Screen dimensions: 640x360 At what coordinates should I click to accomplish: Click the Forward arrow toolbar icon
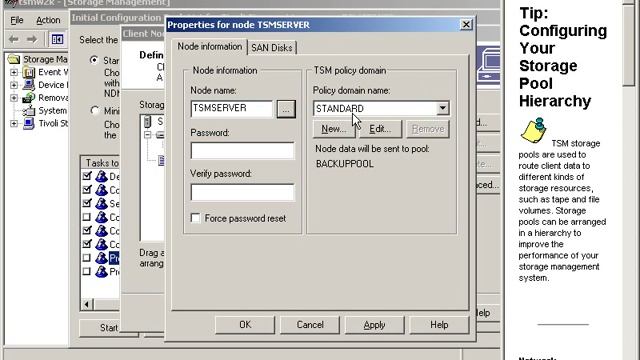pos(32,39)
